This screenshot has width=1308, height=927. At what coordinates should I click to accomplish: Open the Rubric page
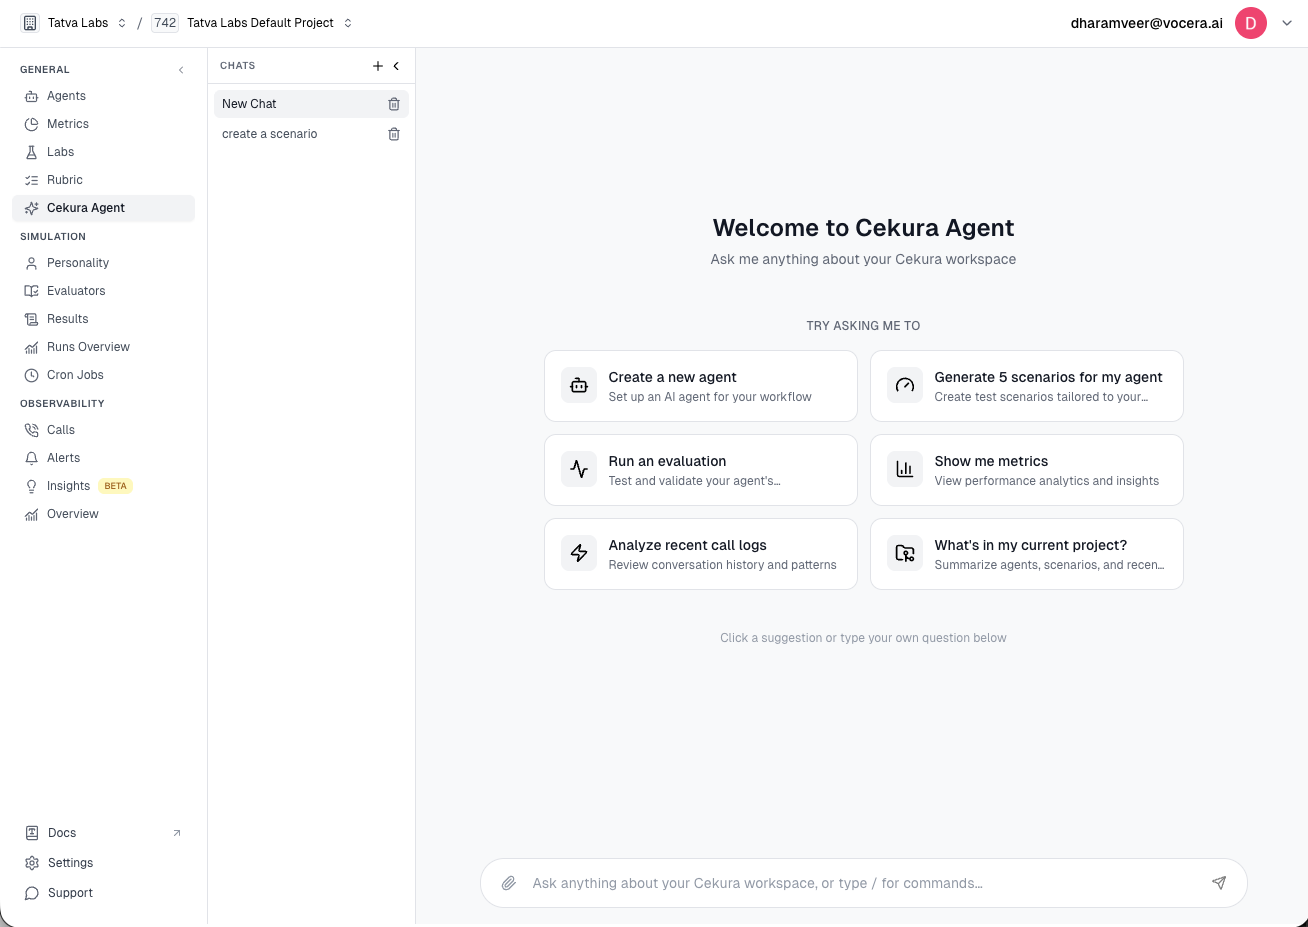[103, 180]
